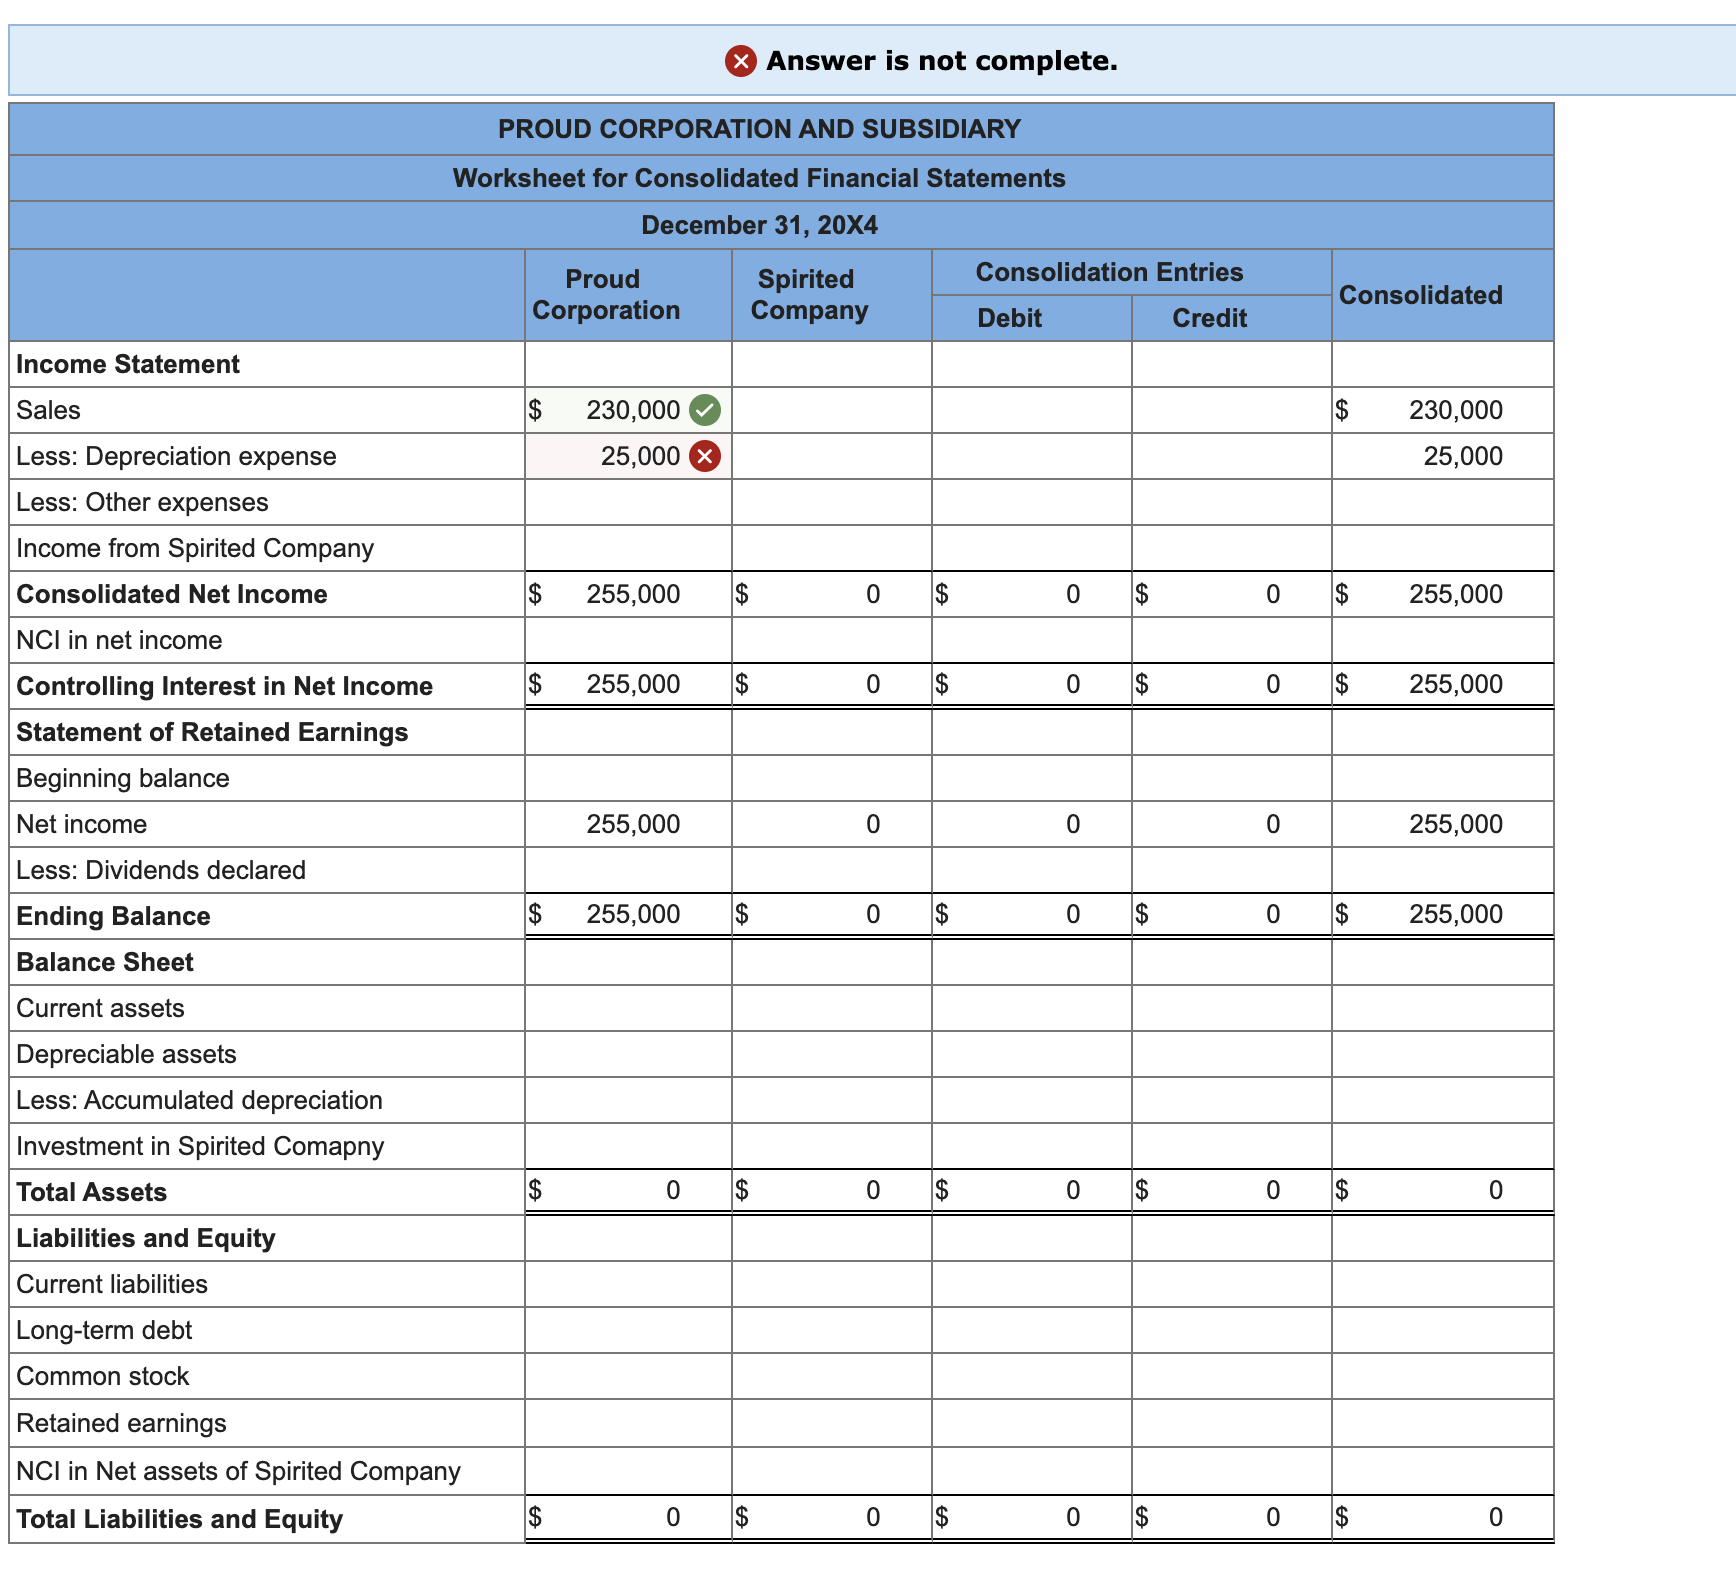Click the Common stock input cell

(625, 1376)
